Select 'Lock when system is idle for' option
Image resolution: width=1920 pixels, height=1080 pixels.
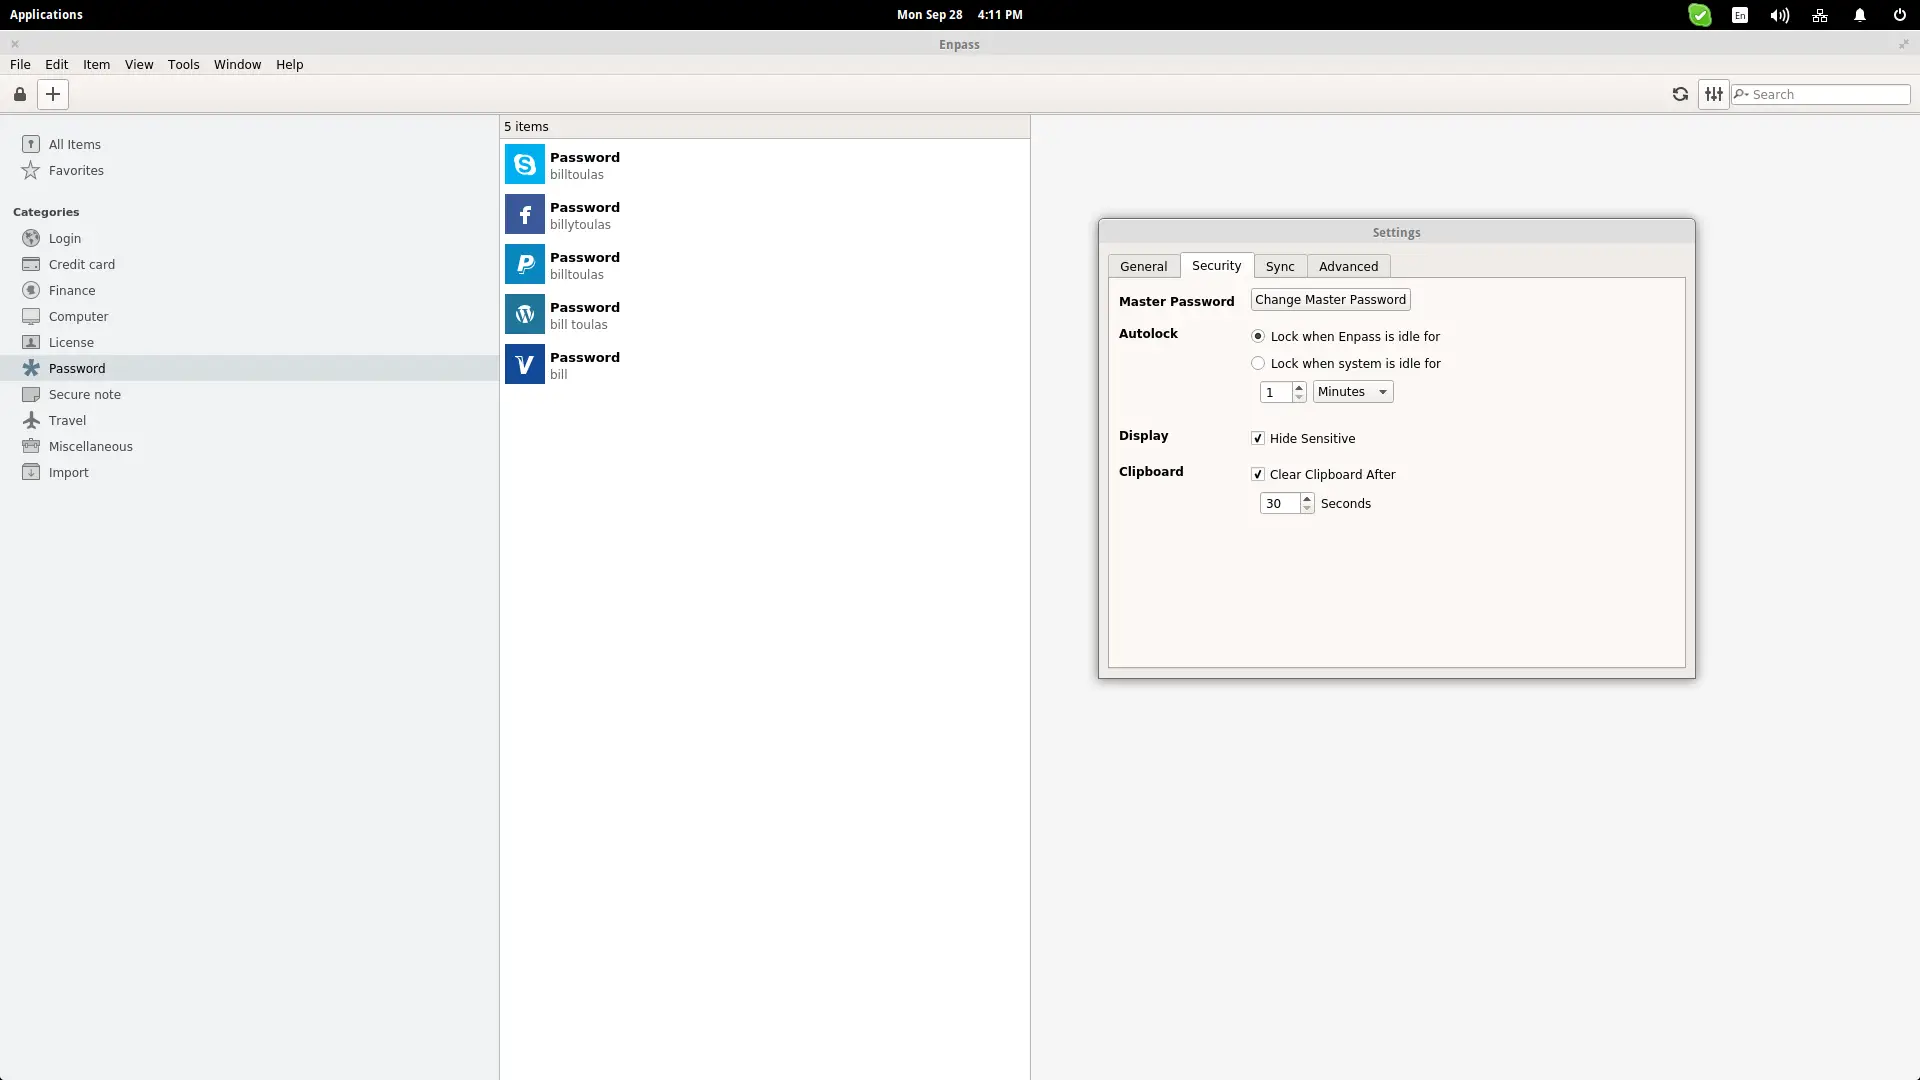[x=1346, y=363]
